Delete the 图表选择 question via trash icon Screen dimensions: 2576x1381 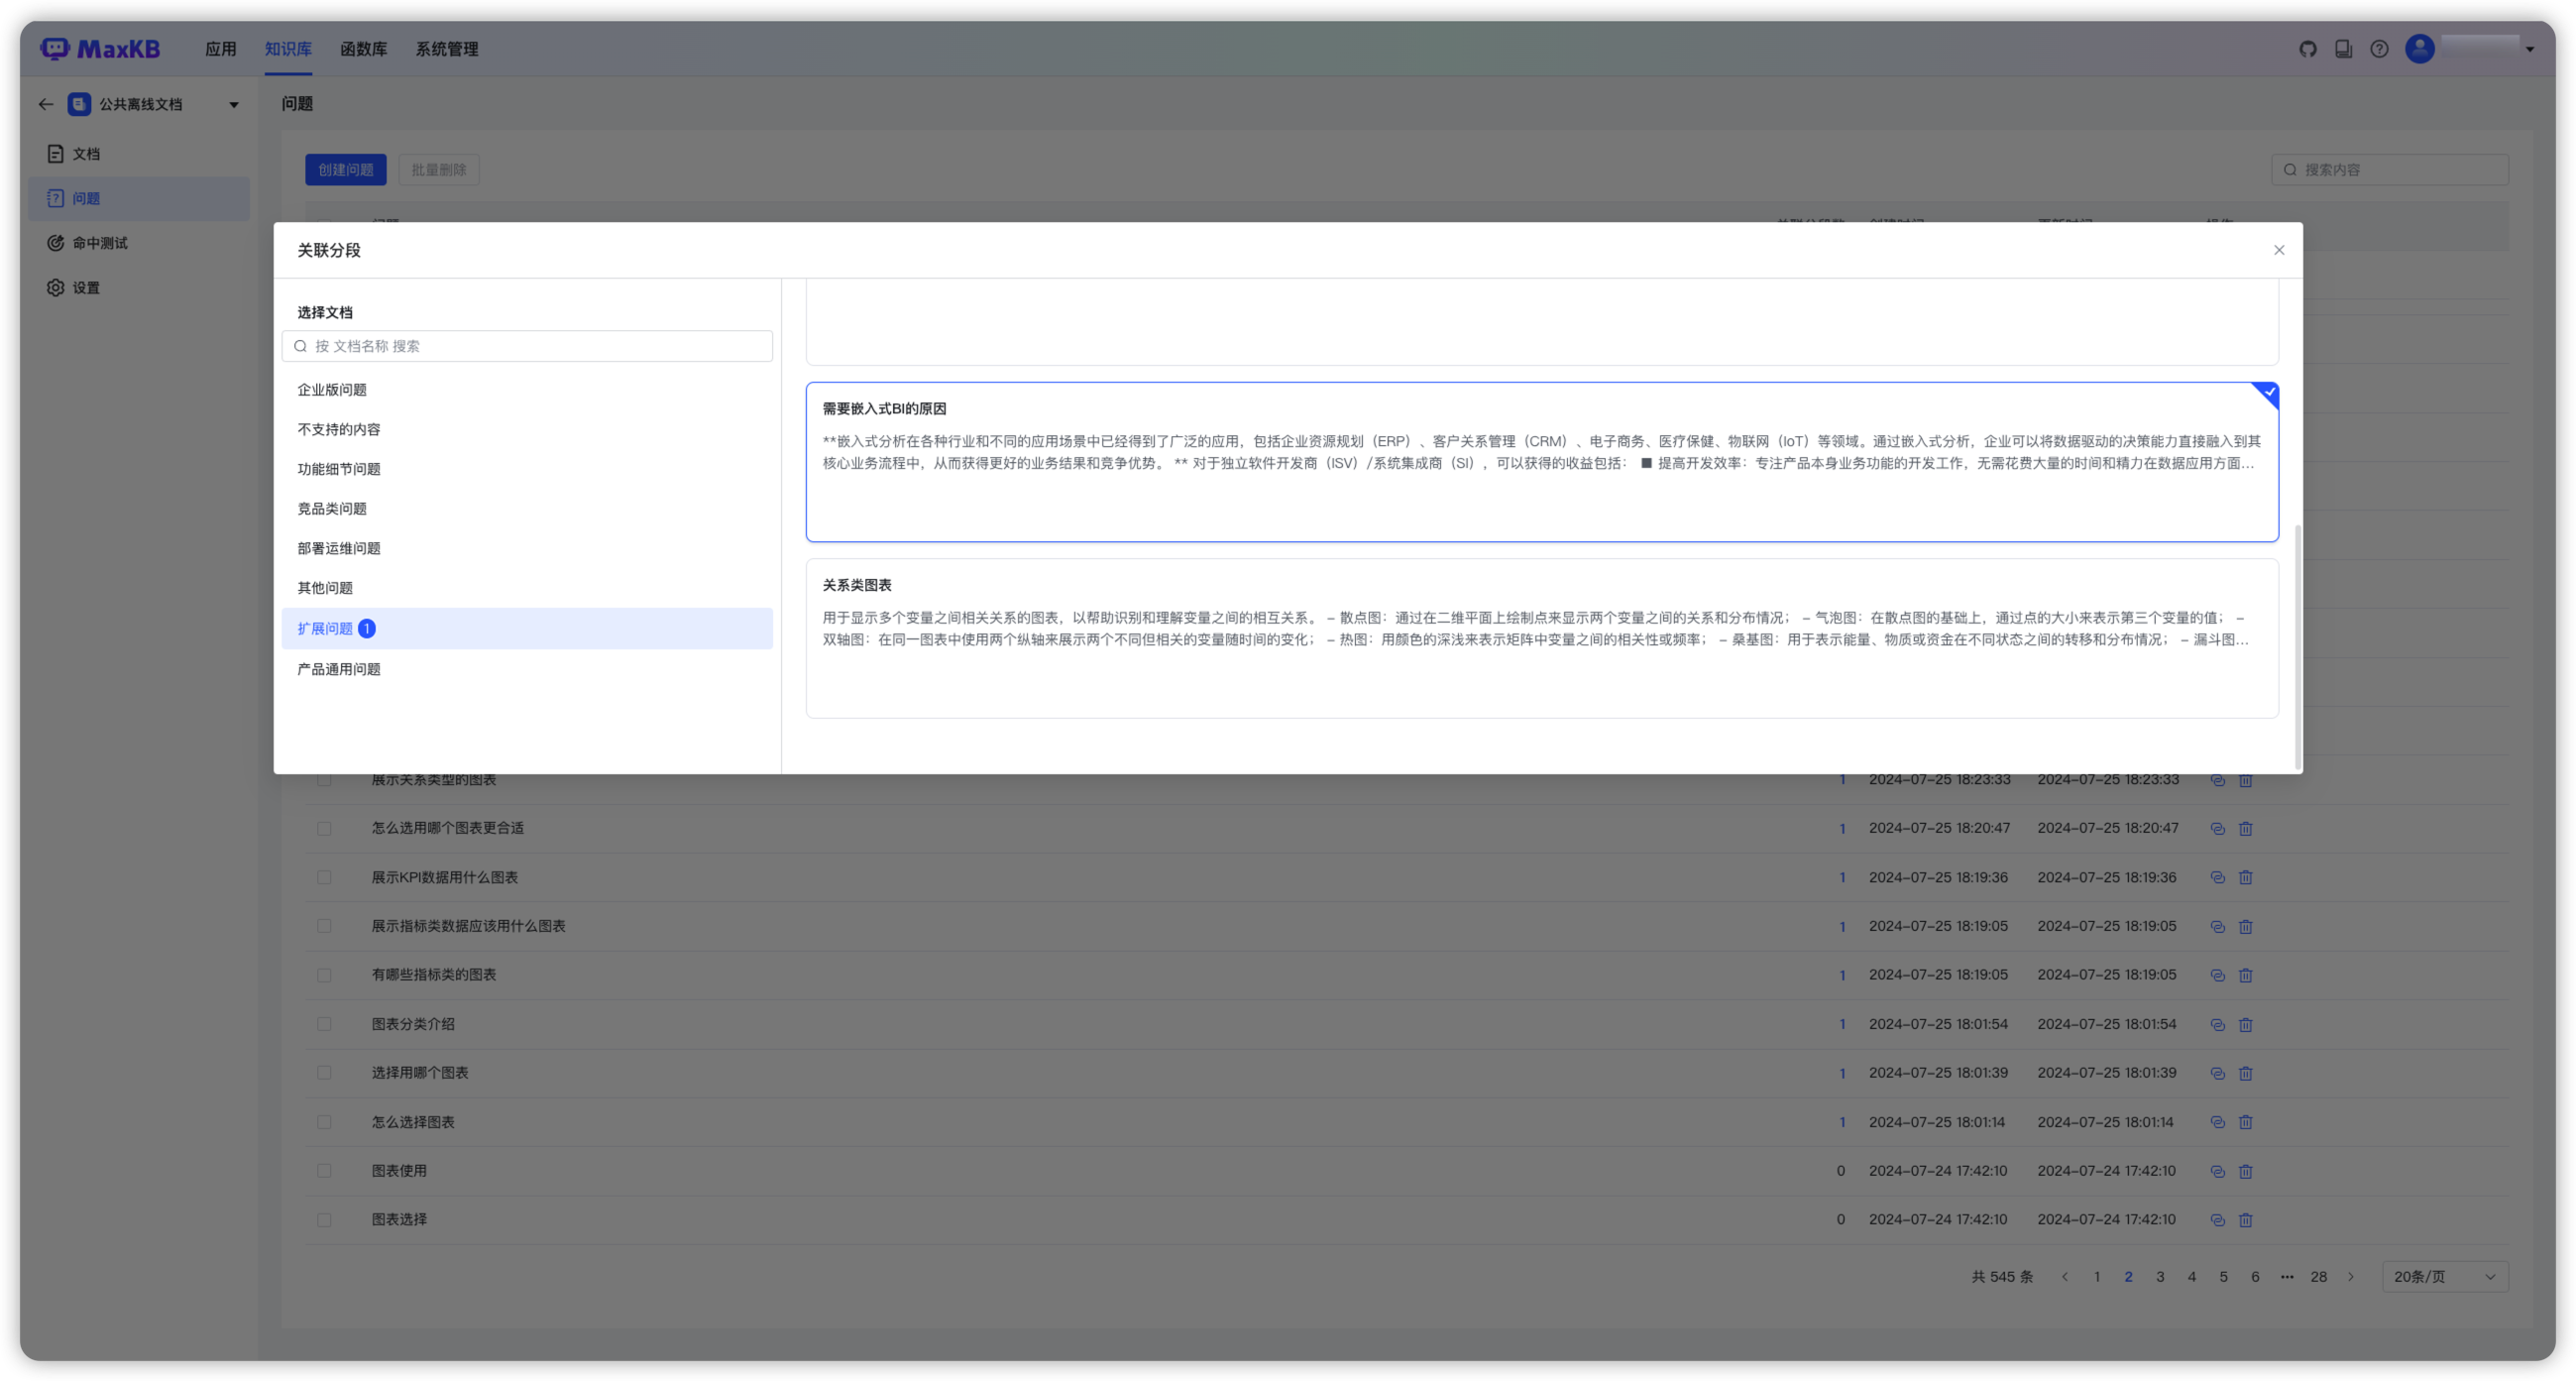pos(2245,1220)
